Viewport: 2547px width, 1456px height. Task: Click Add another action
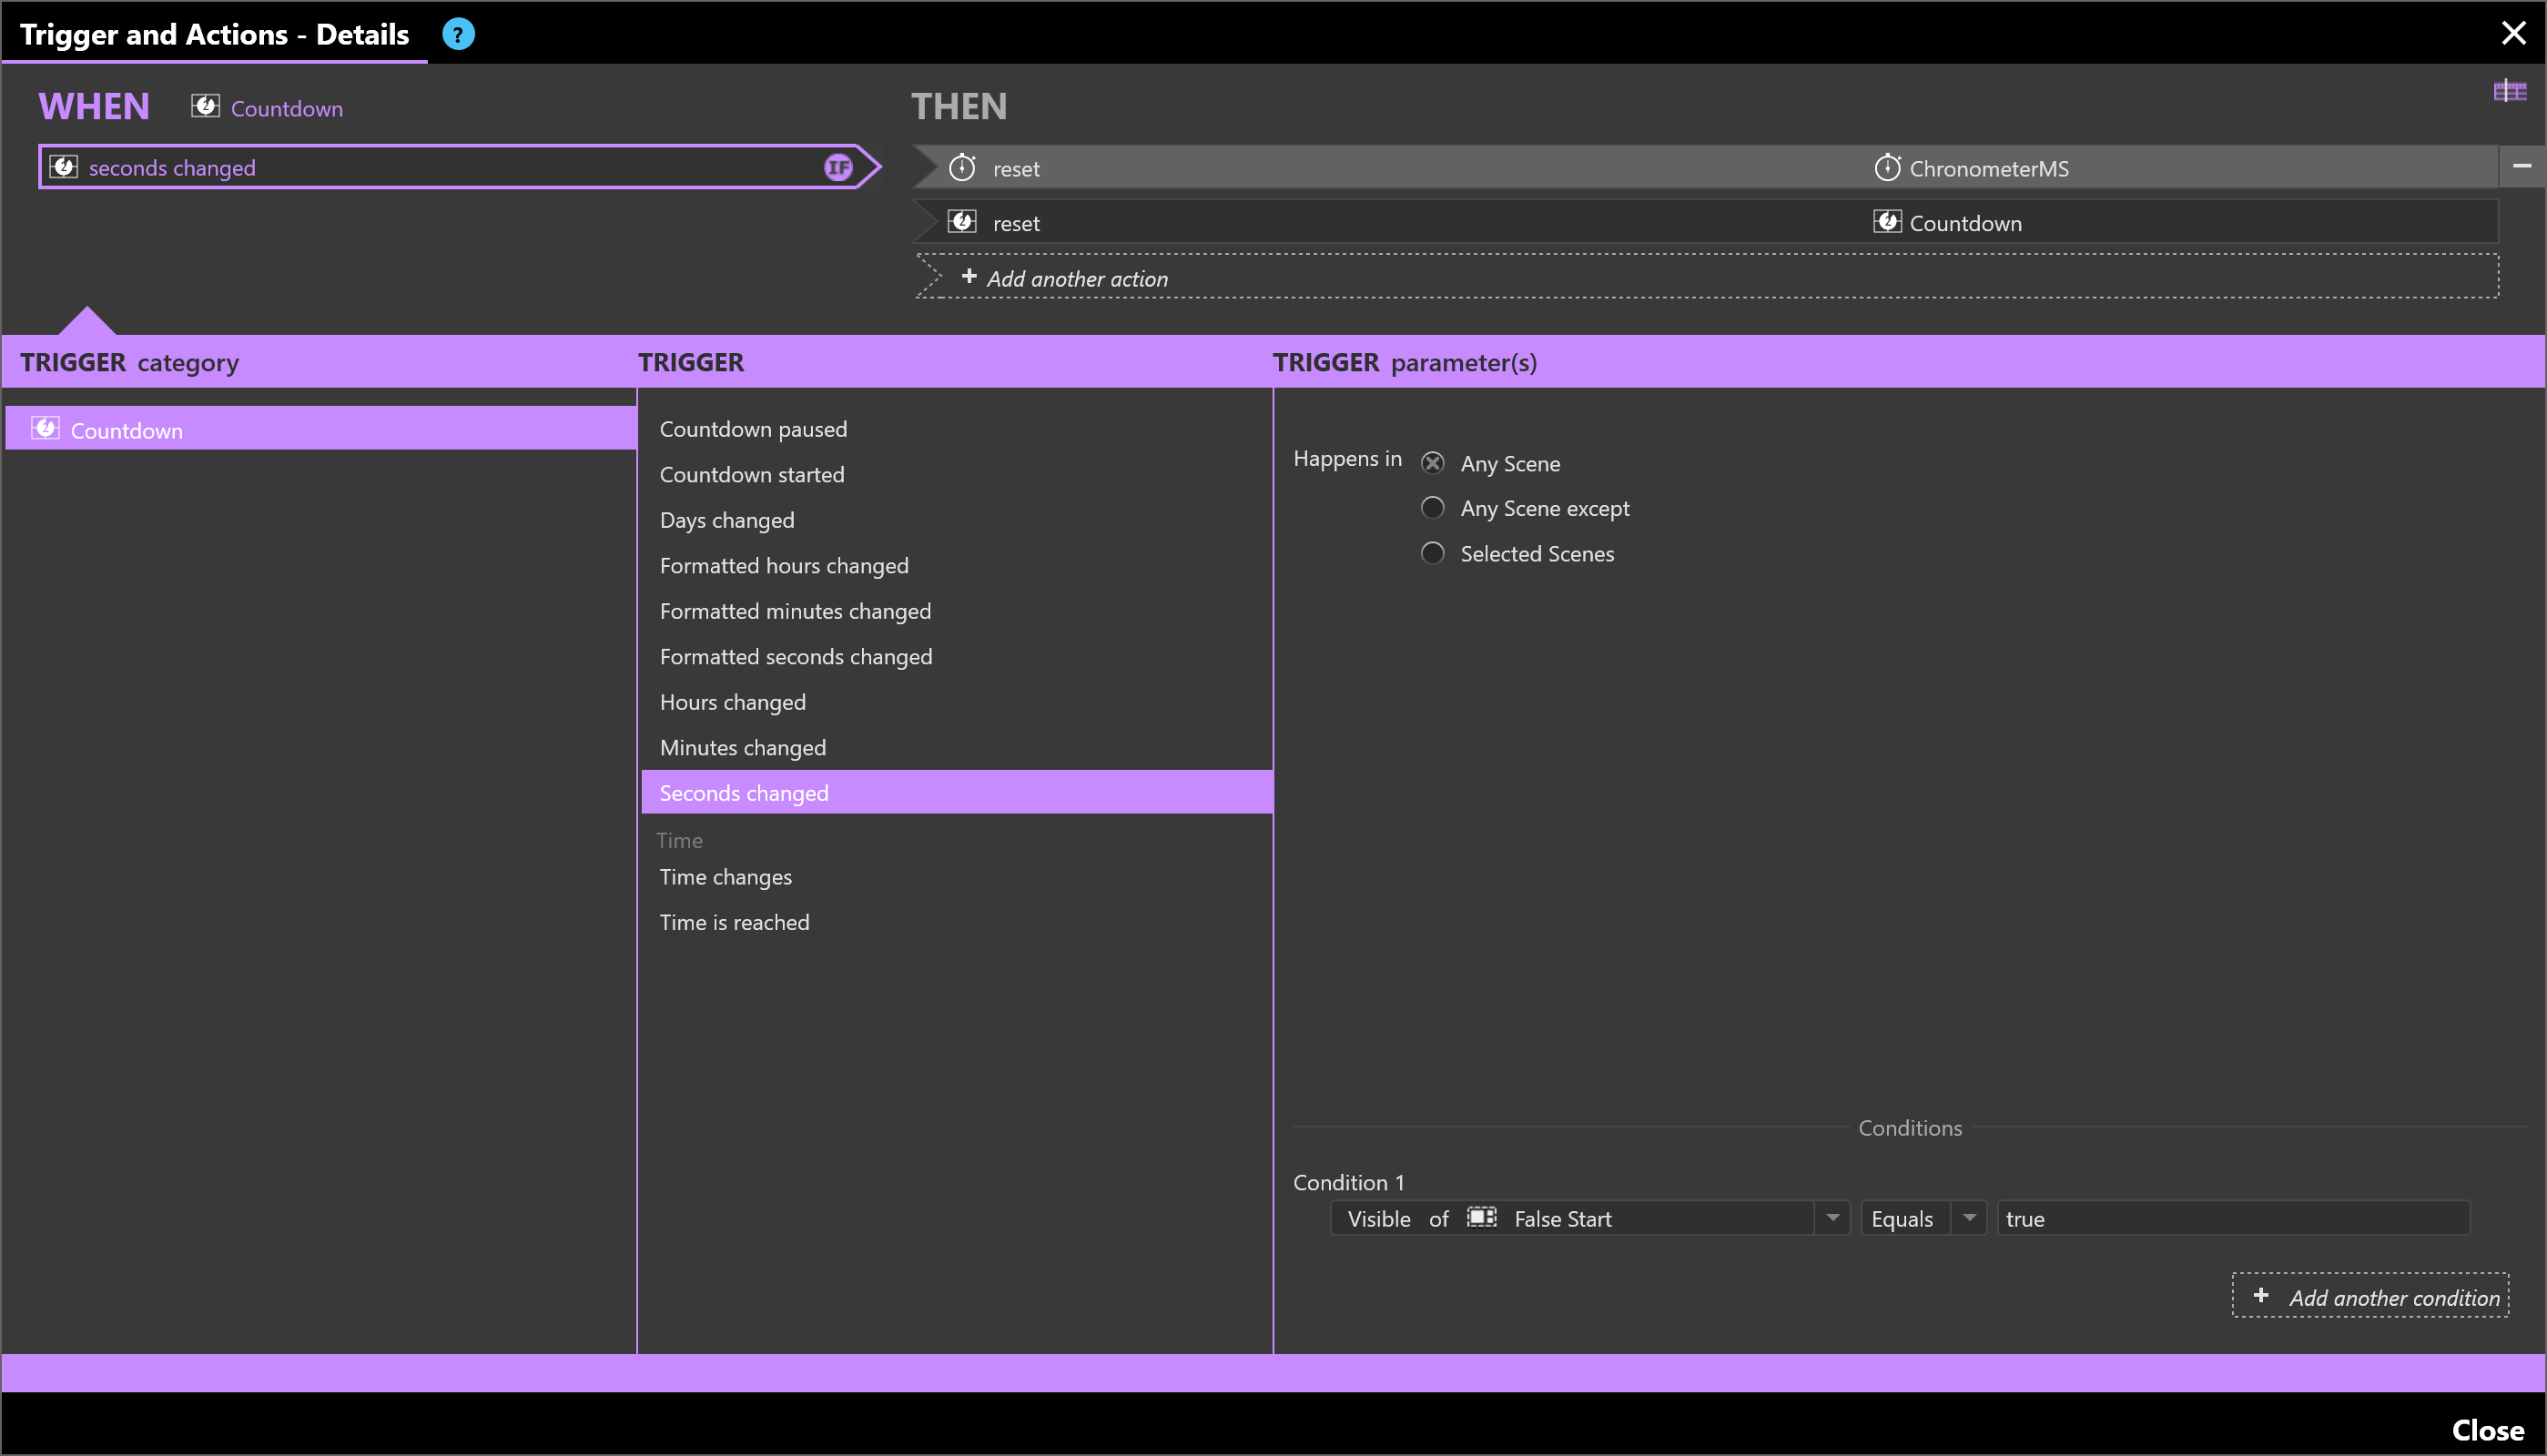(x=1707, y=277)
